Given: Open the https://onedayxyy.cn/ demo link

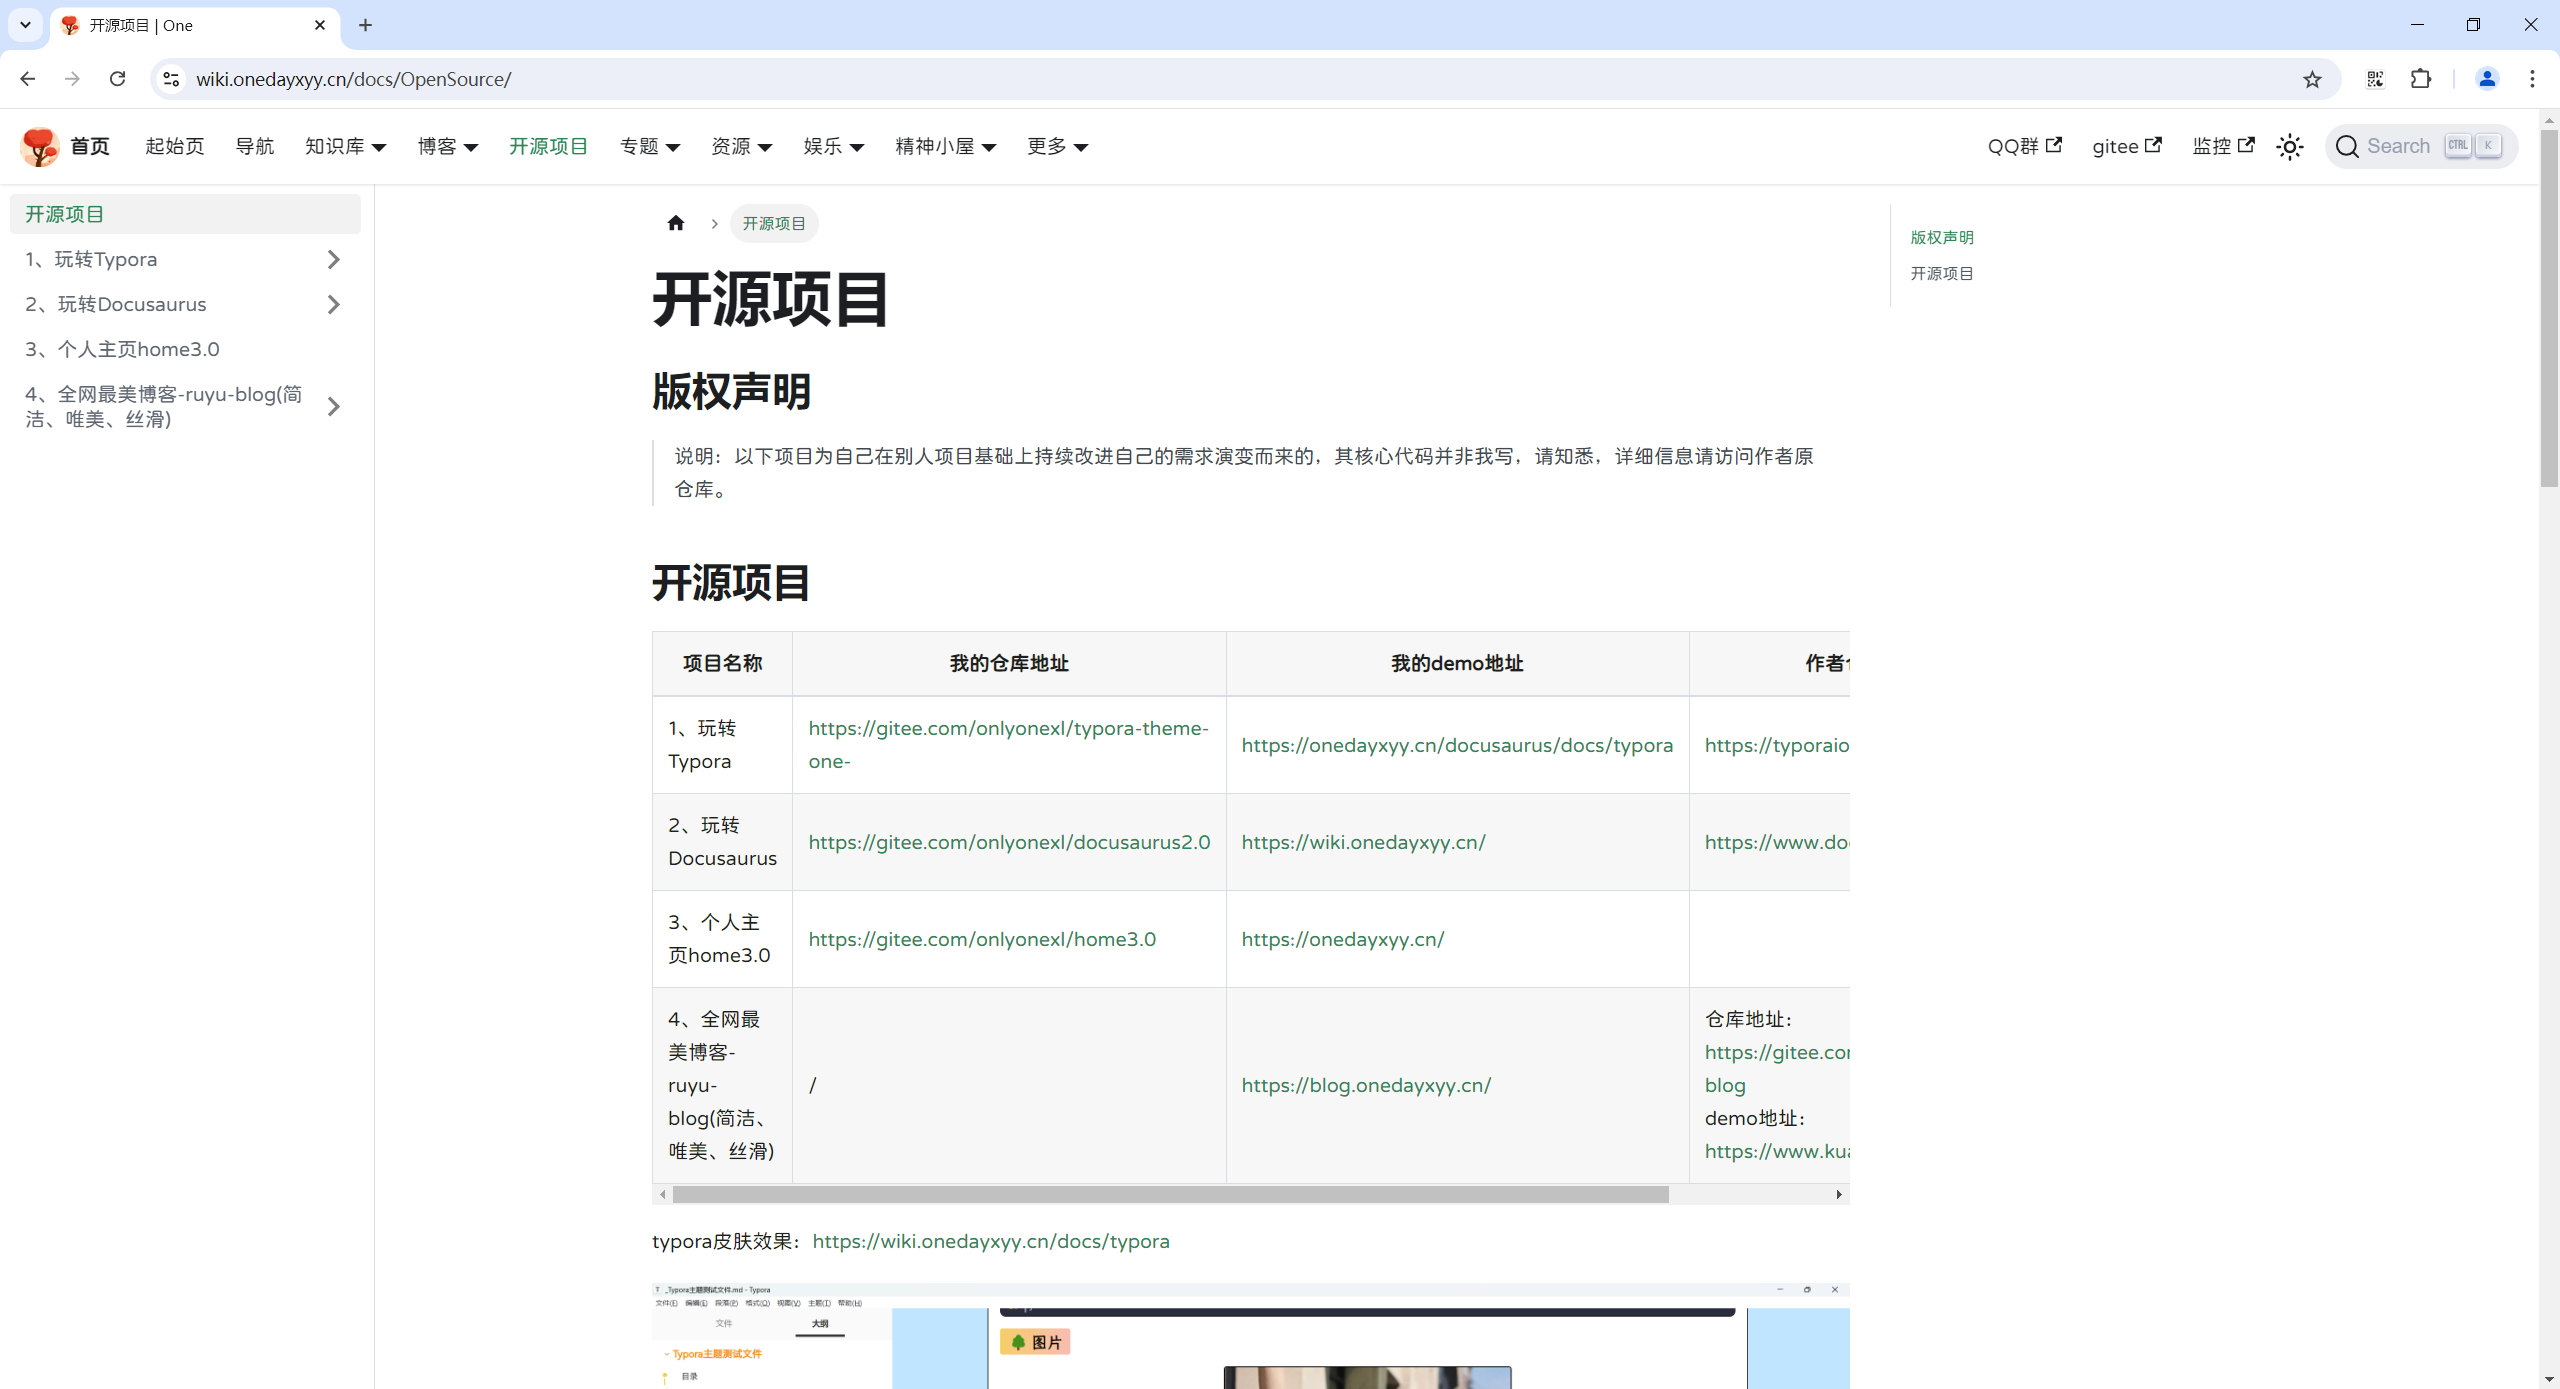Looking at the screenshot, I should pos(1342,939).
